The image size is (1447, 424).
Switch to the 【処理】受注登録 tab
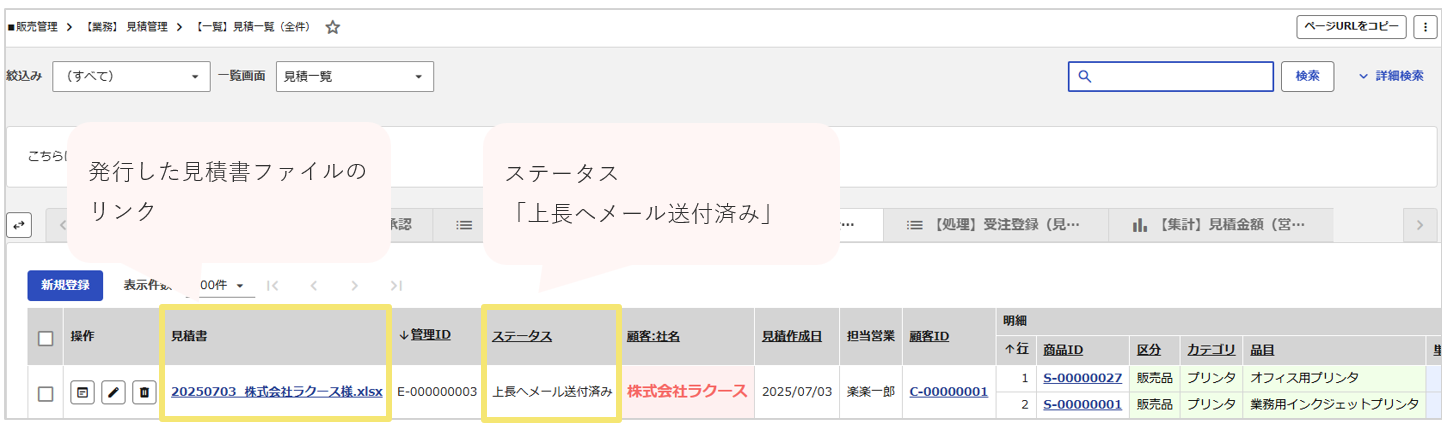[x=992, y=225]
